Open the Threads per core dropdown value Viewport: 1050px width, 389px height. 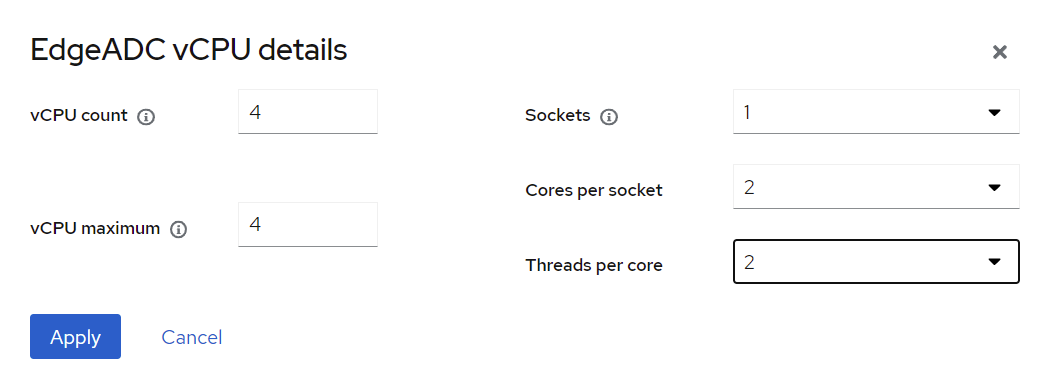[x=876, y=262]
